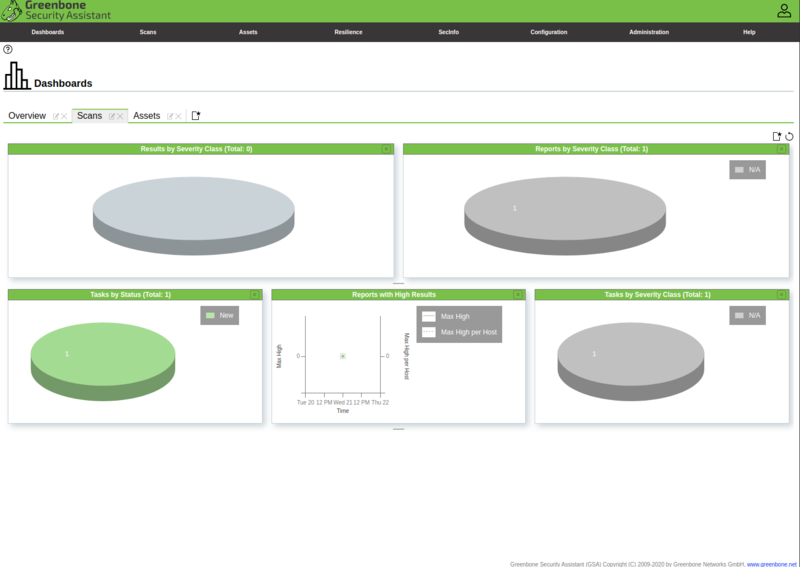Edit the Overview dashboard tab title
The width and height of the screenshot is (800, 567).
coord(56,117)
